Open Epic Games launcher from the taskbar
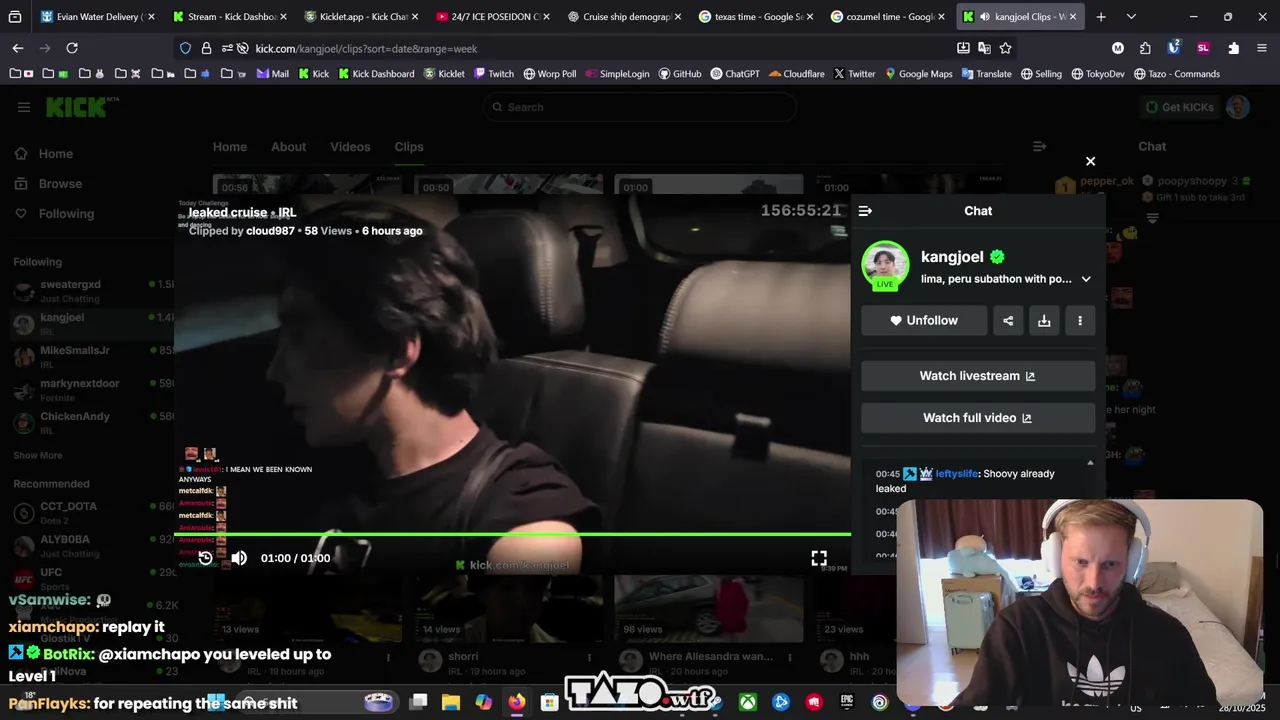The height and width of the screenshot is (720, 1280). tap(847, 703)
